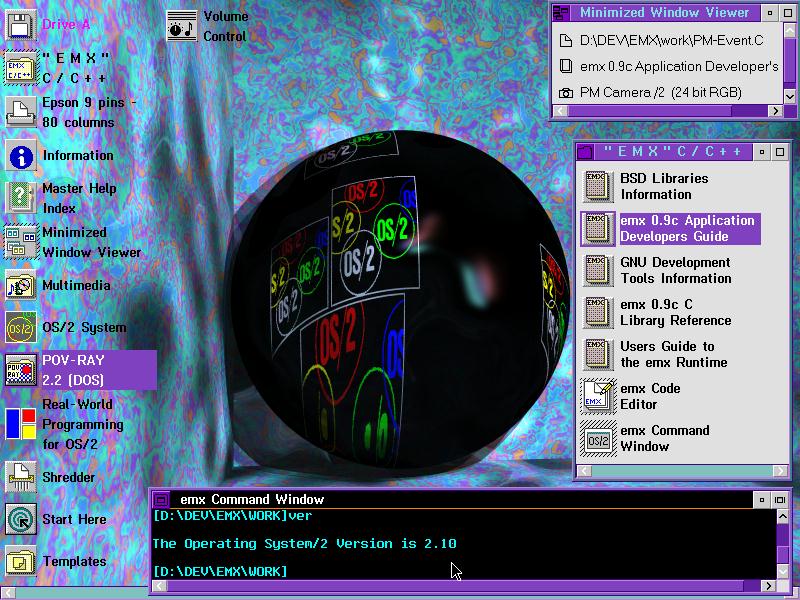Maximize the Minimized Window Viewer window
Image resolution: width=800 pixels, height=600 pixels.
pyautogui.click(x=788, y=13)
